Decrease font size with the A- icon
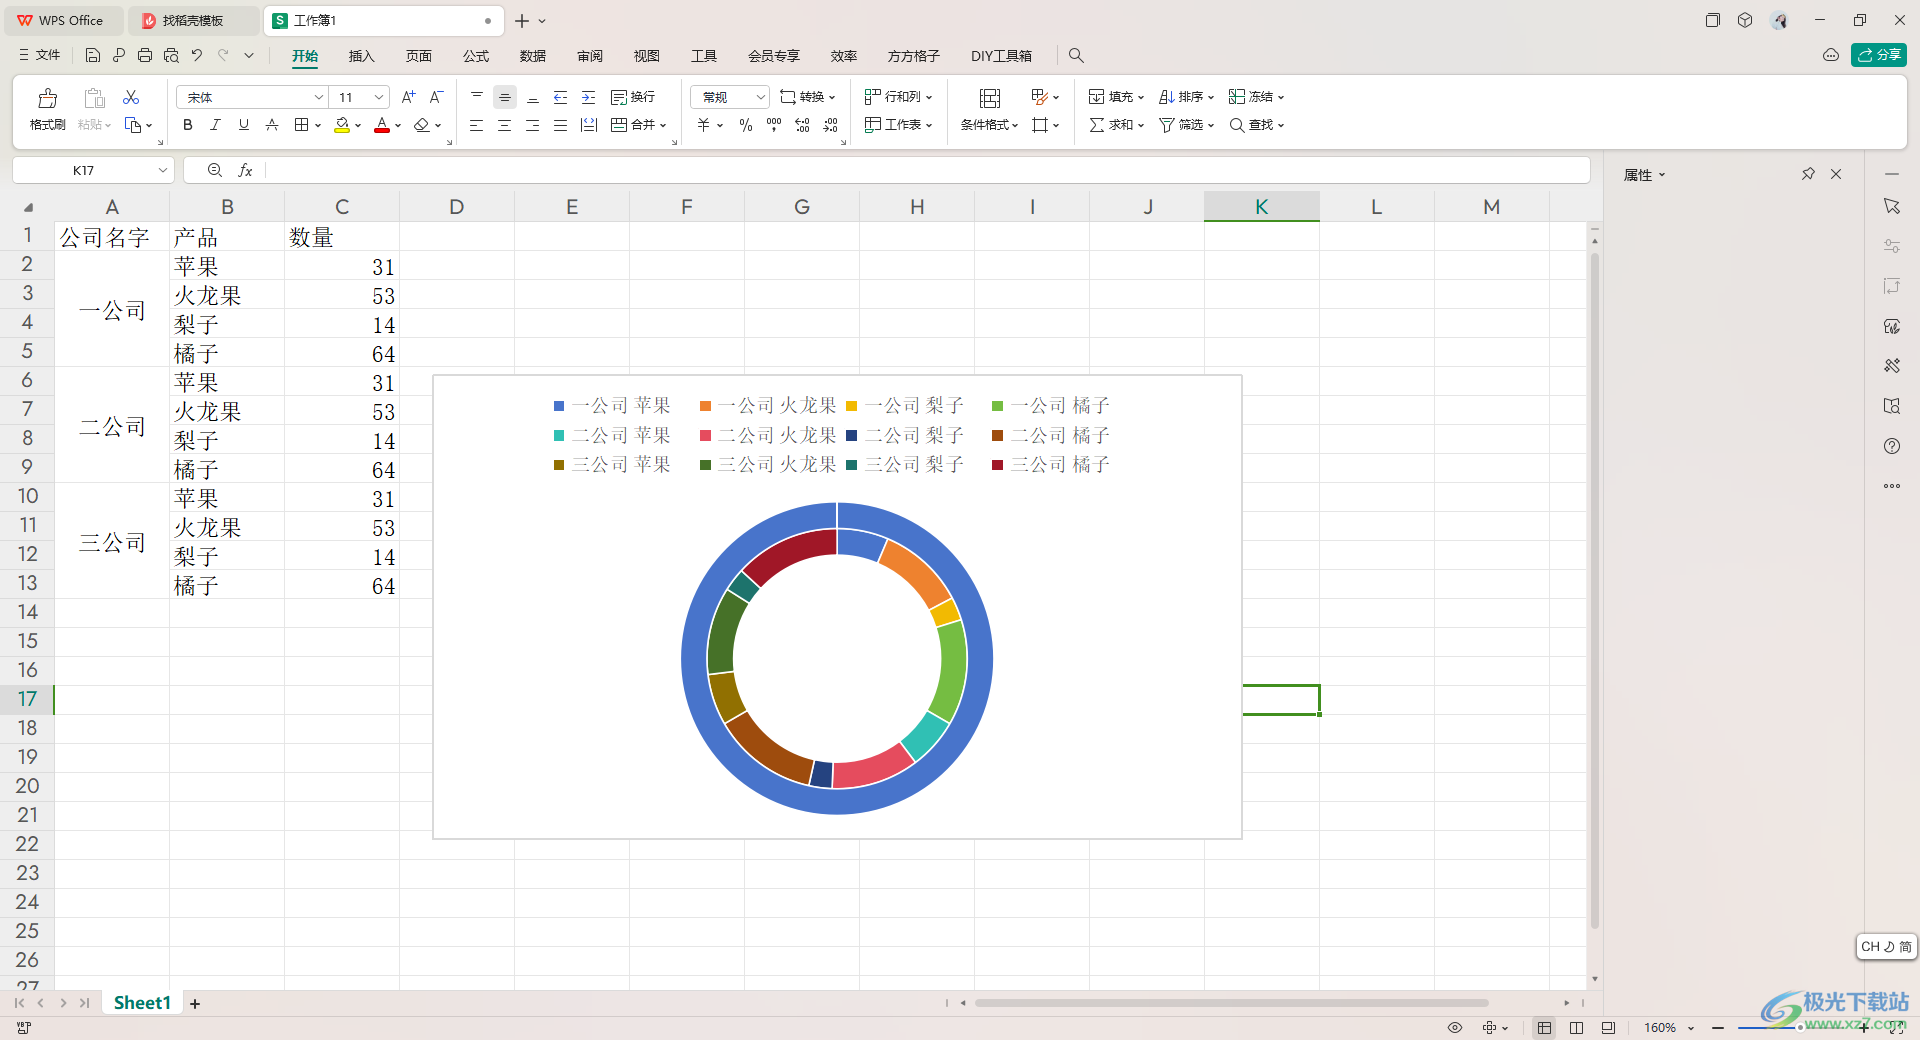The height and width of the screenshot is (1040, 1920). click(436, 97)
